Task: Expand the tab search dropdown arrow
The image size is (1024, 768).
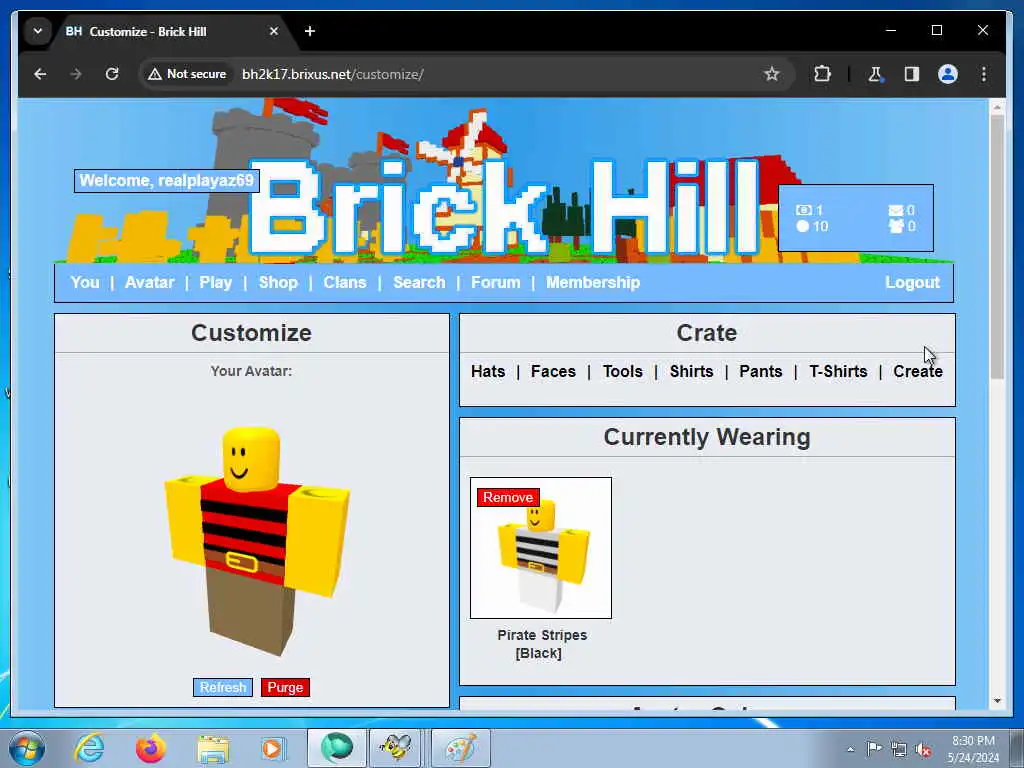Action: pos(38,31)
